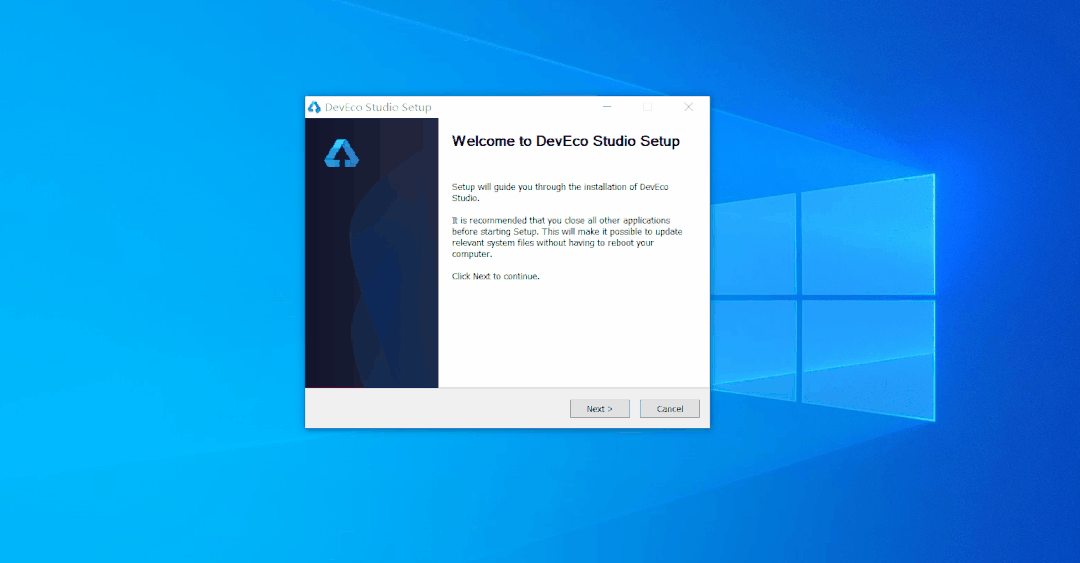Click the Welcome to DevEco Studio Setup heading
Viewport: 1080px width, 563px height.
click(x=565, y=141)
